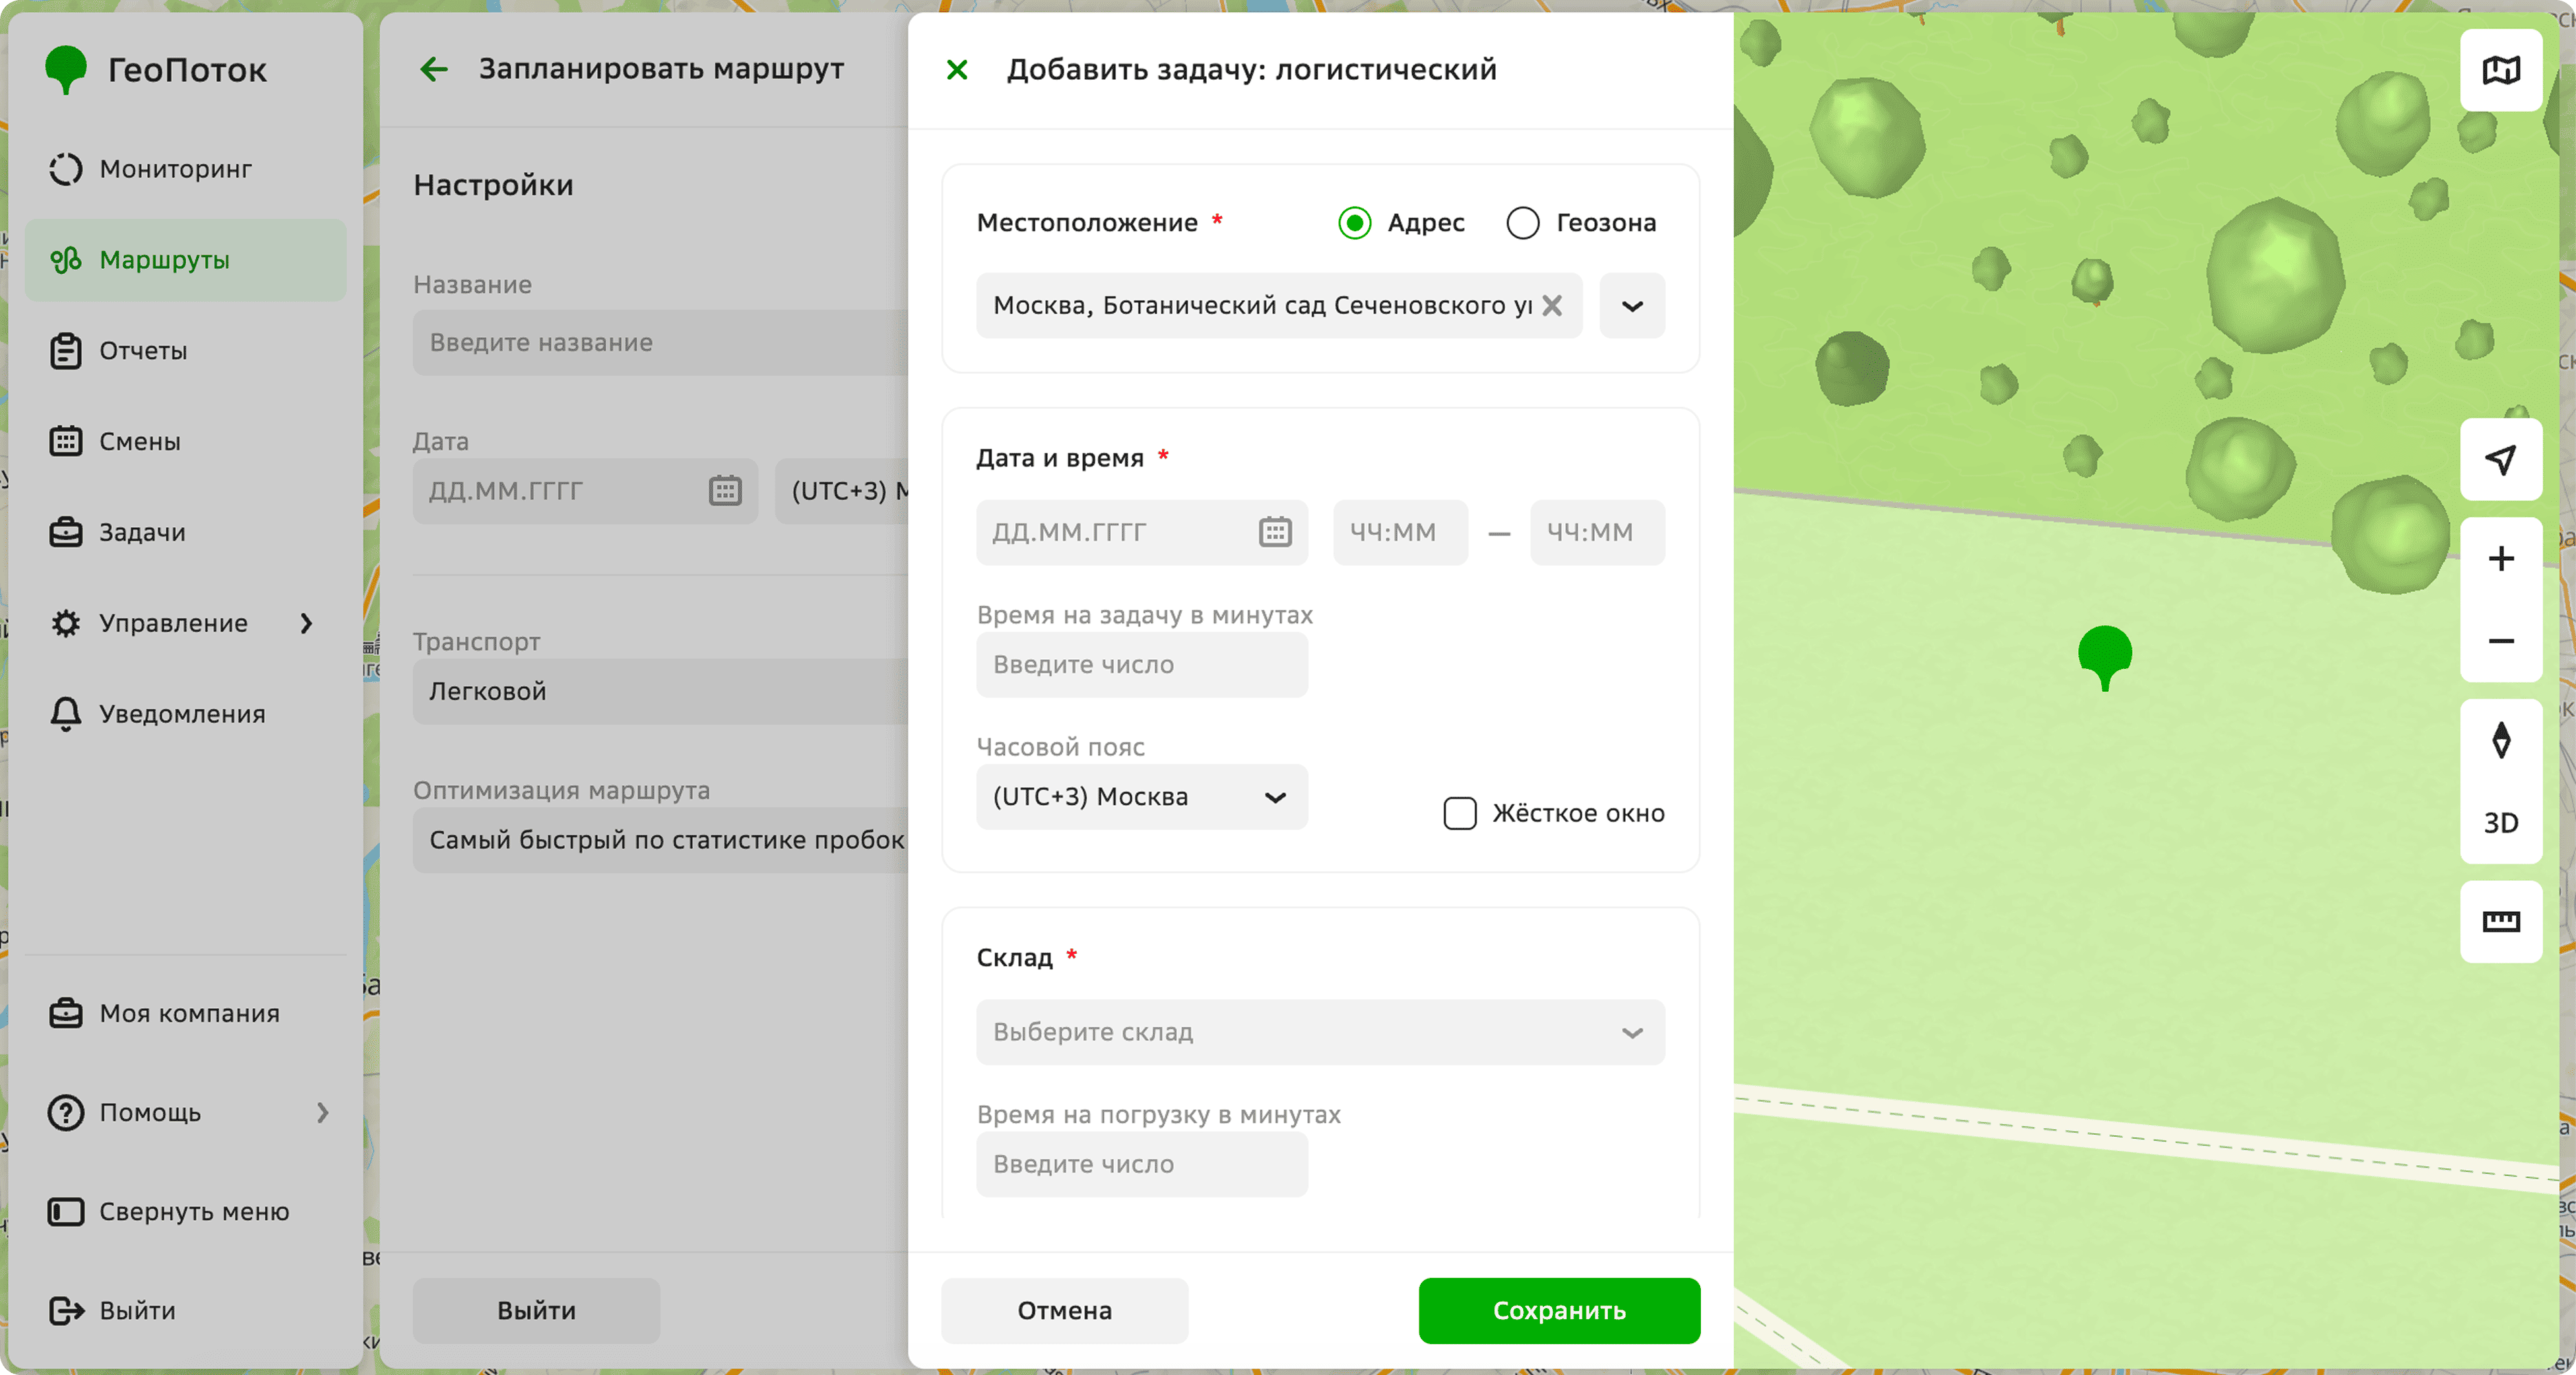Expand the address suggestions dropdown arrow
The width and height of the screenshot is (2576, 1375).
click(1631, 306)
